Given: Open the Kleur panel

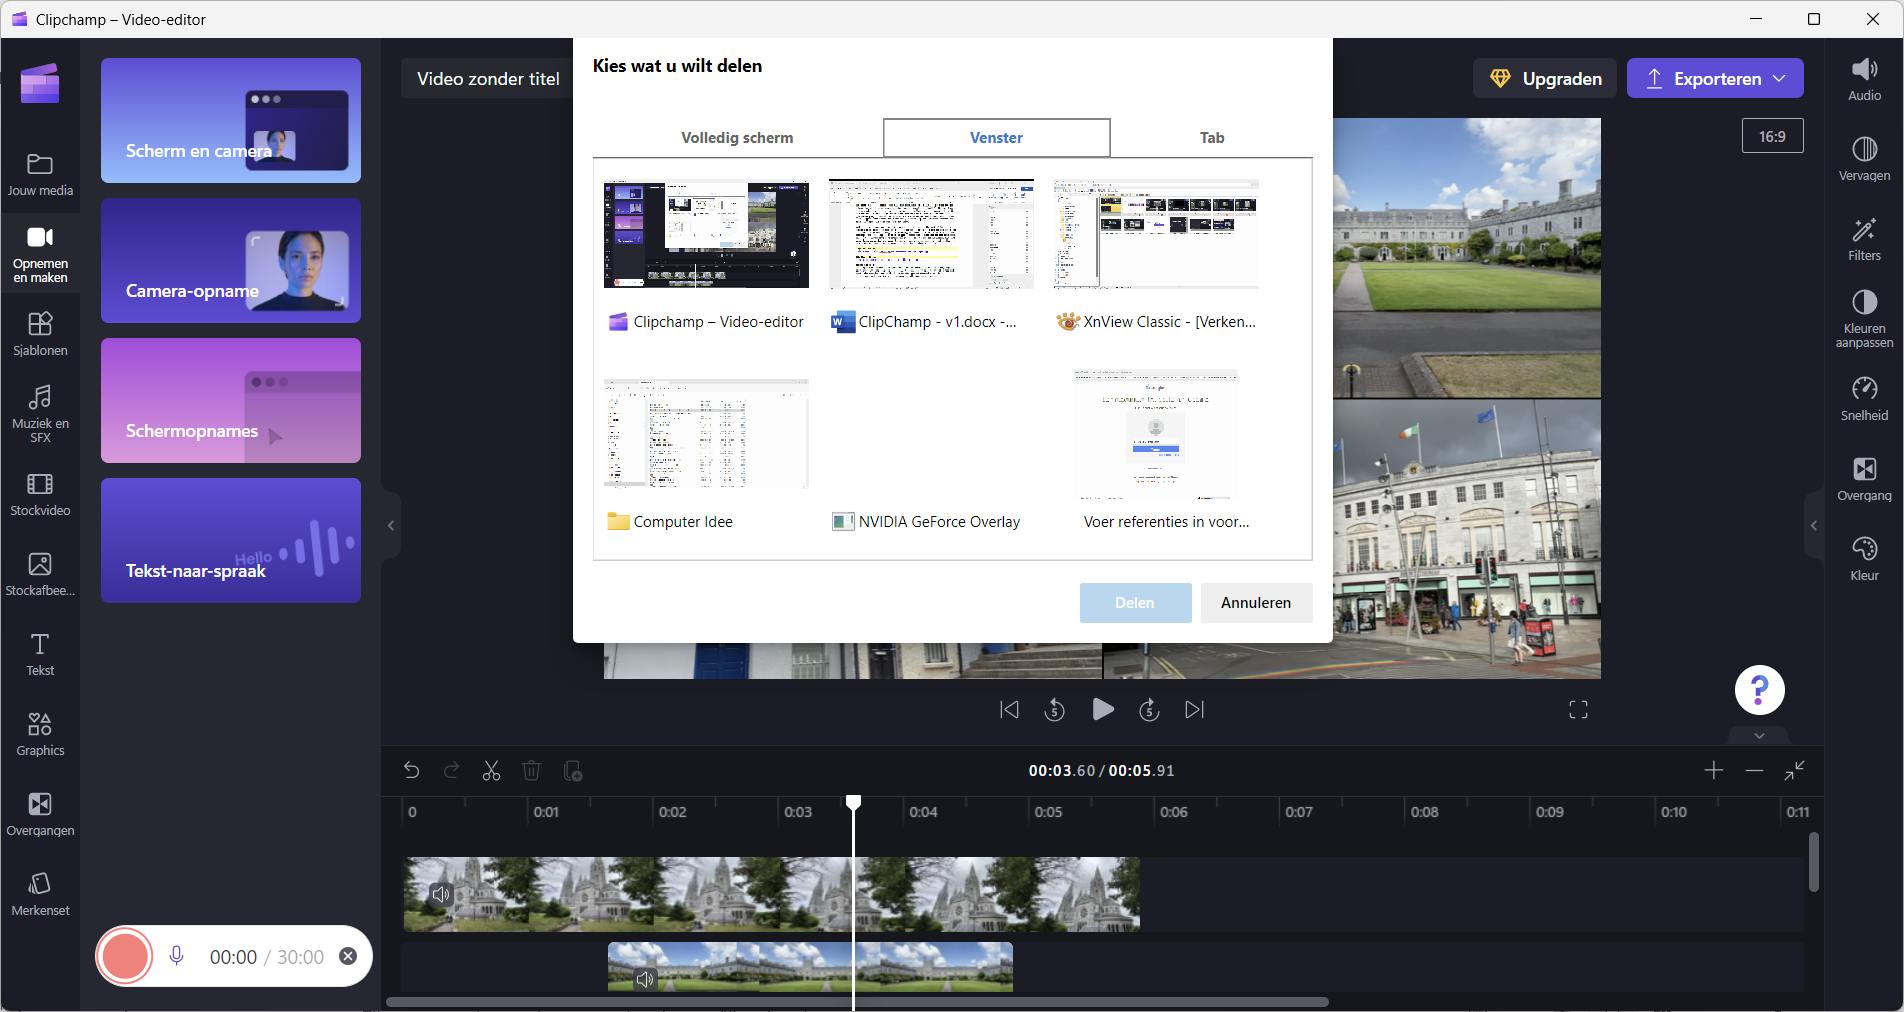Looking at the screenshot, I should coord(1864,559).
